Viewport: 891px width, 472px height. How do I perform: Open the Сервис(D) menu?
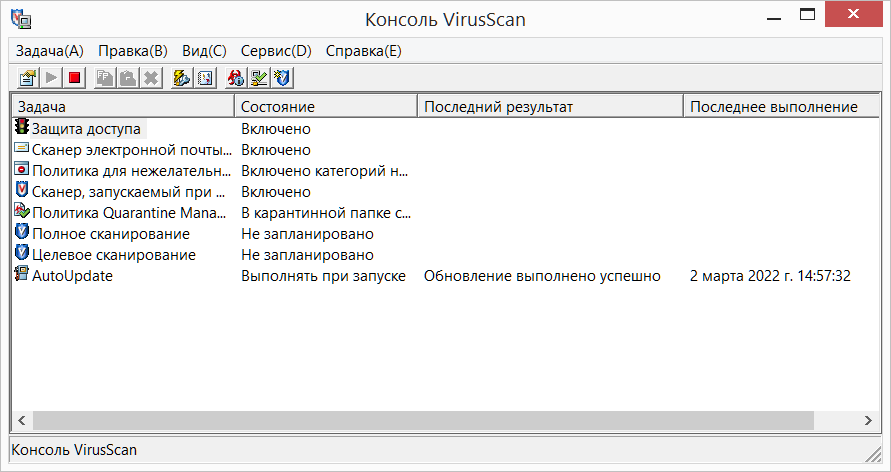[x=276, y=51]
